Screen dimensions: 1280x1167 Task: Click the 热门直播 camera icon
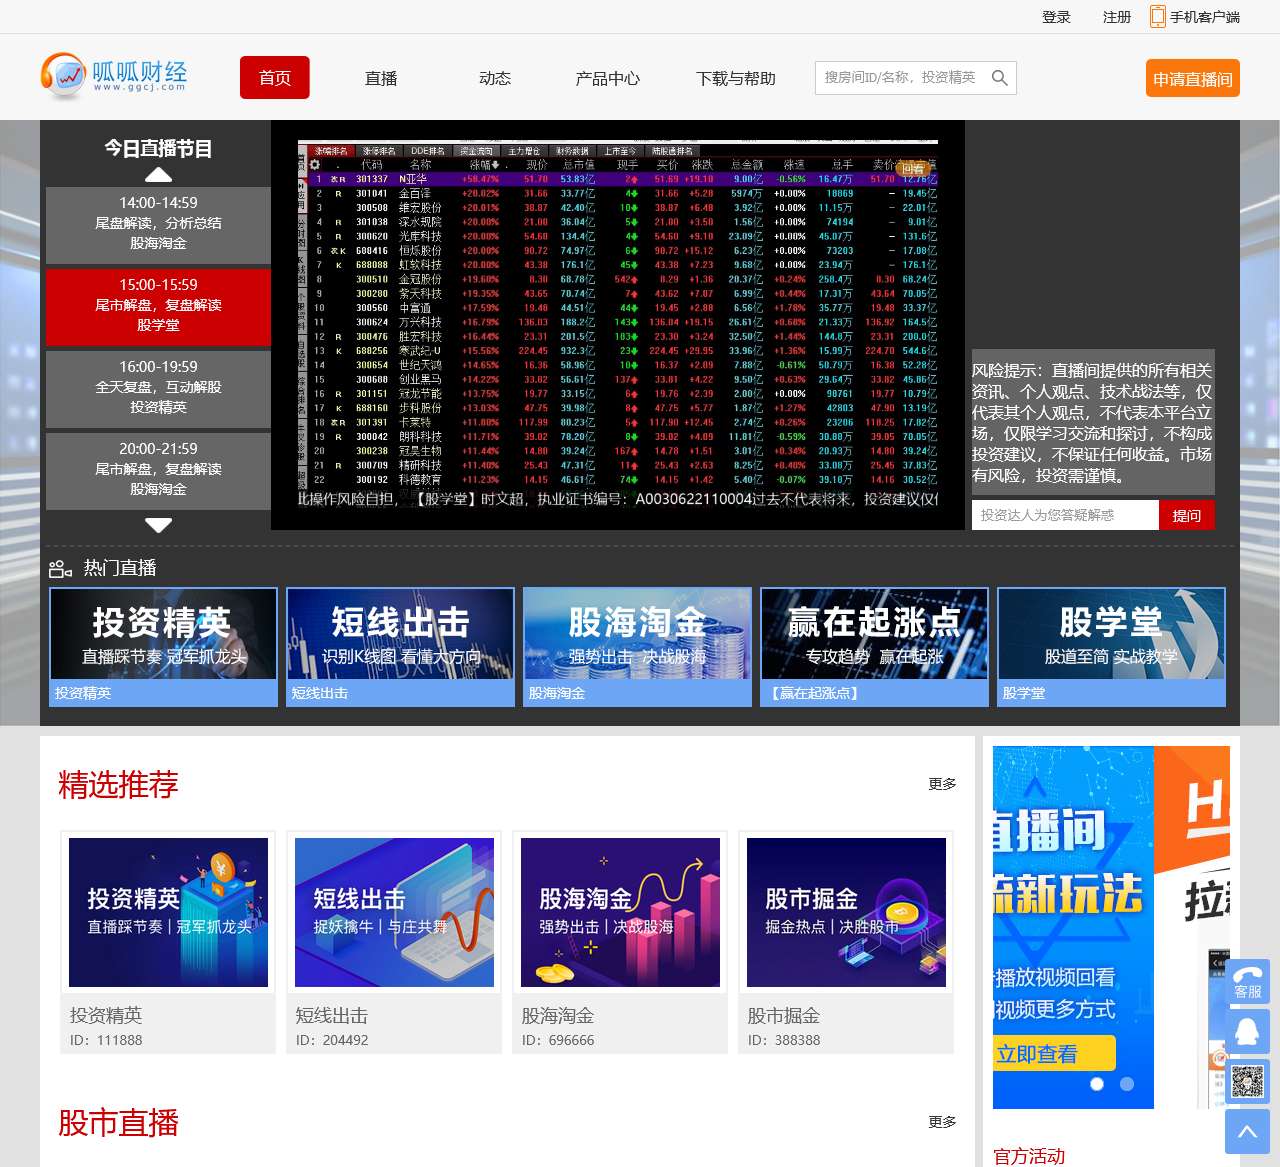pos(60,569)
